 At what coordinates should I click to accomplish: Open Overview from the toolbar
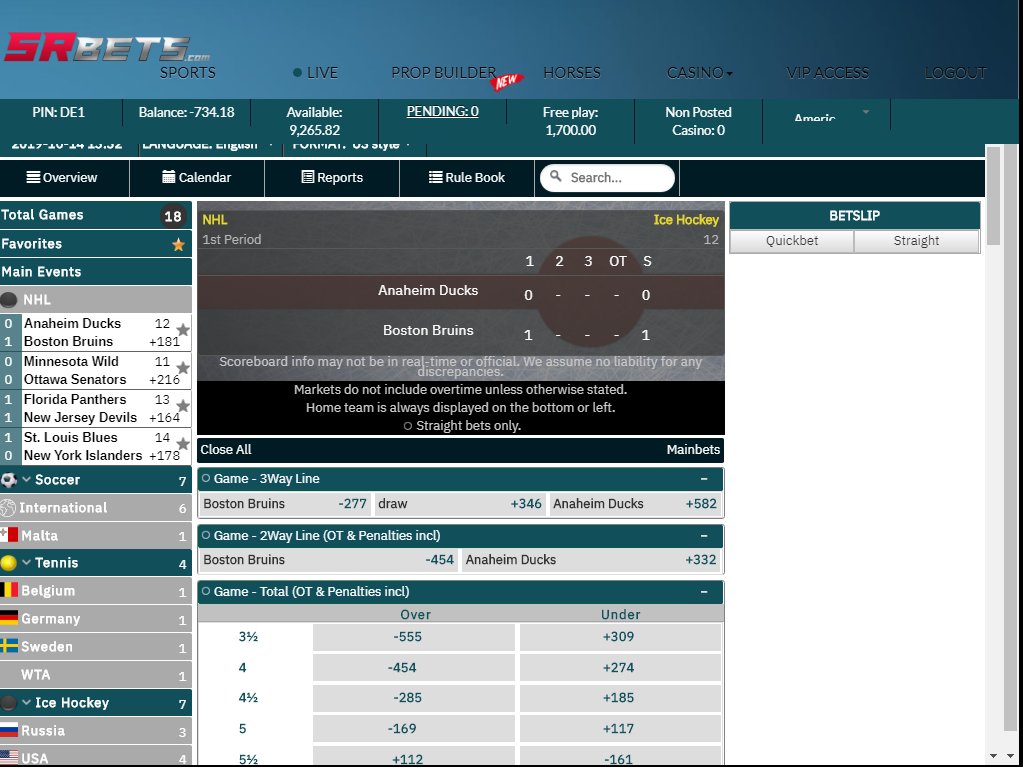tap(62, 177)
